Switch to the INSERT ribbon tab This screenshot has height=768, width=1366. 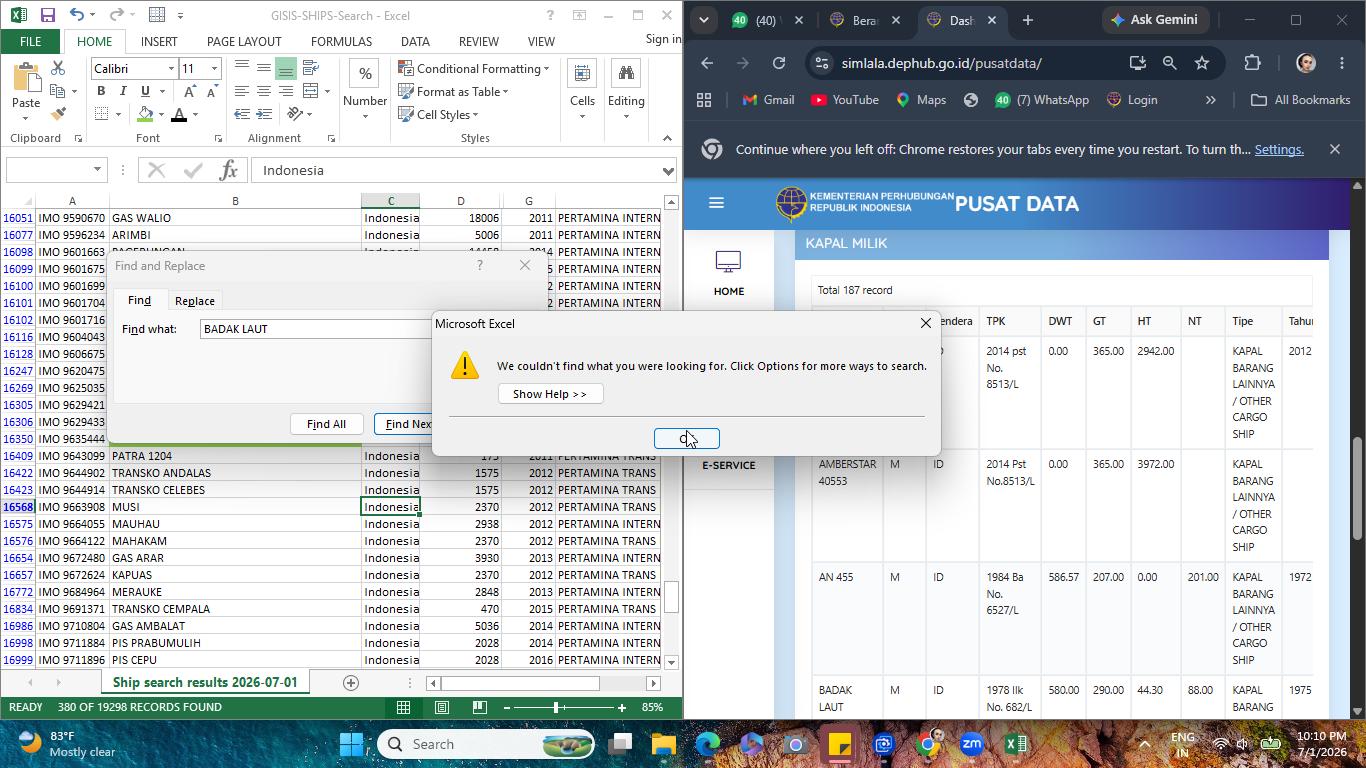click(159, 41)
